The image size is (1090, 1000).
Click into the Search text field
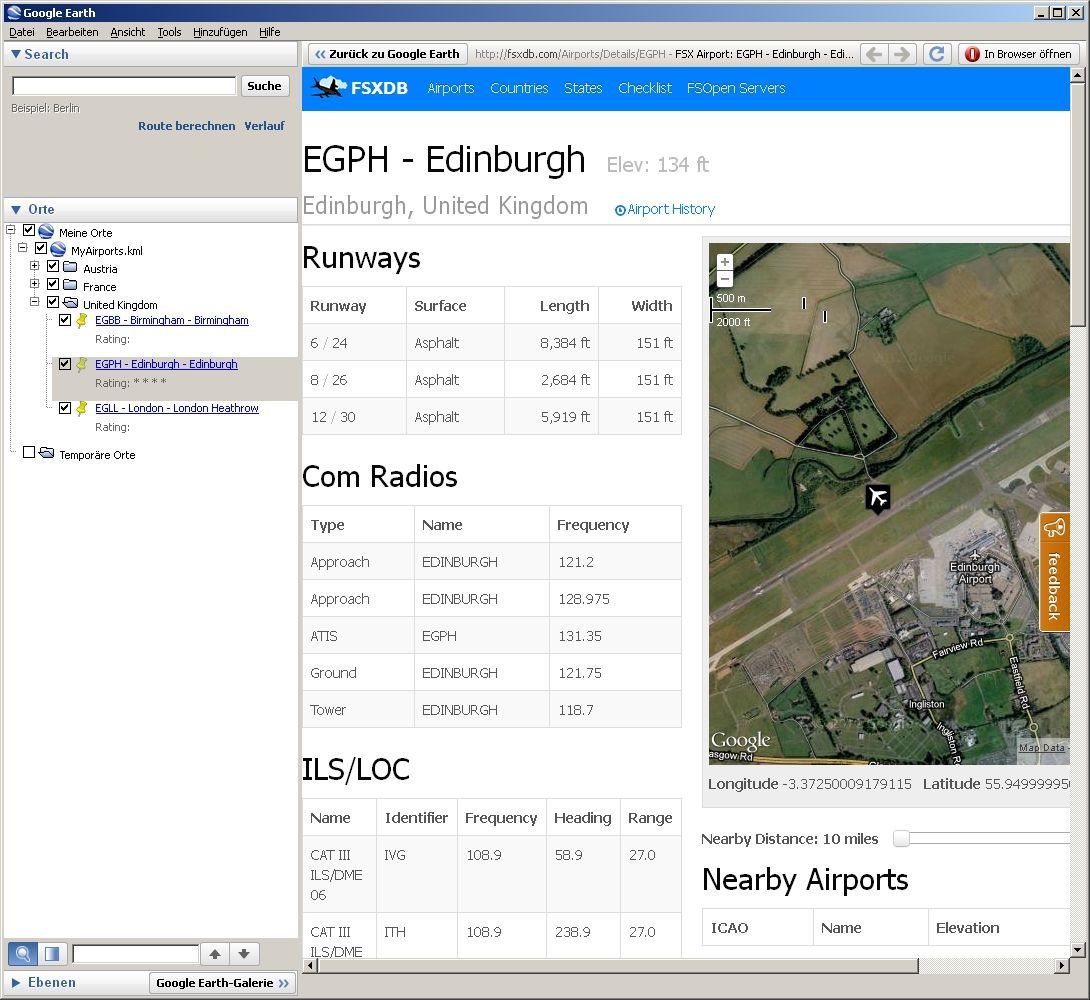124,86
